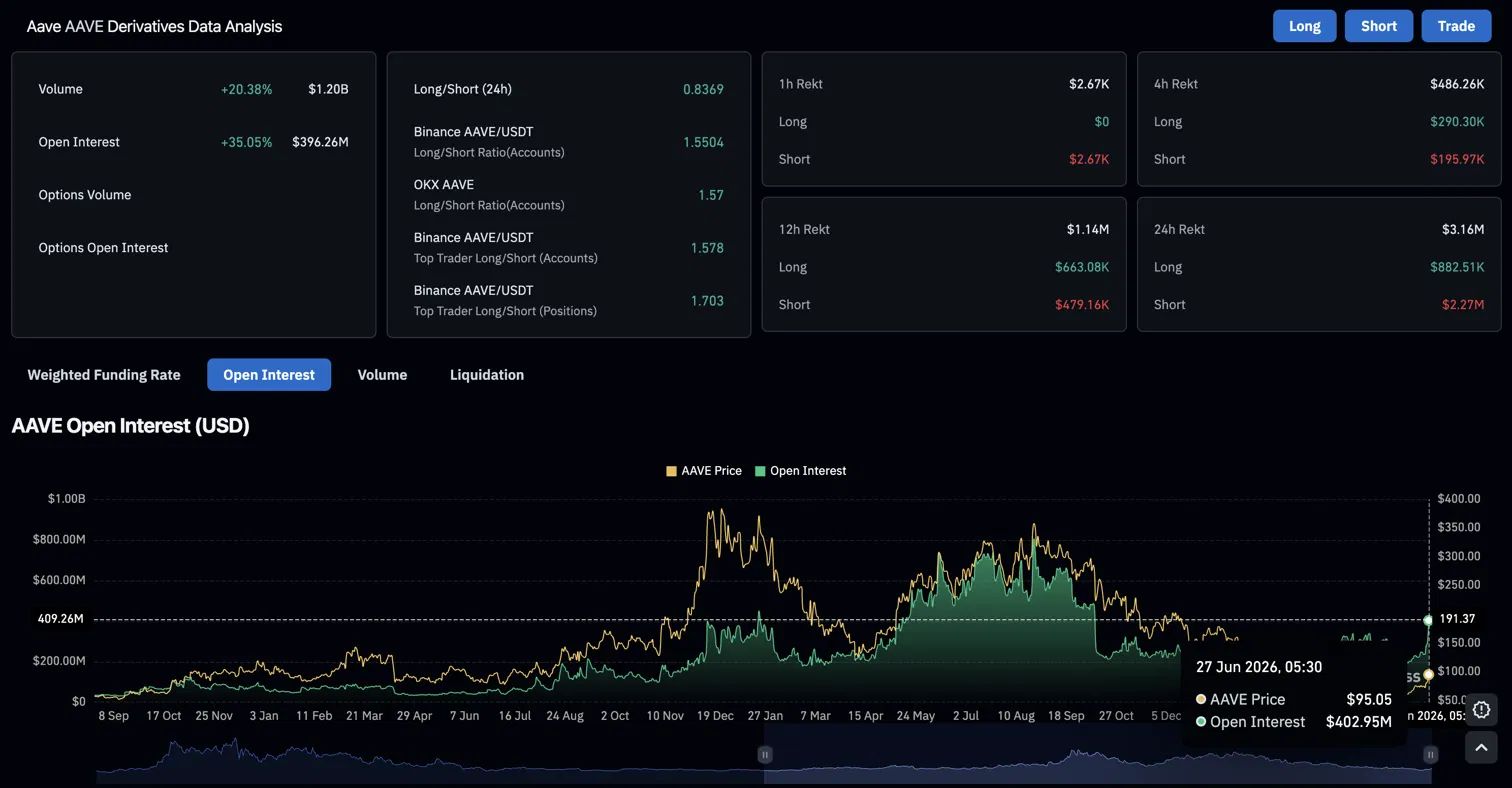
Task: Click the Binance accounts ratio value 1.5504
Action: 703,142
